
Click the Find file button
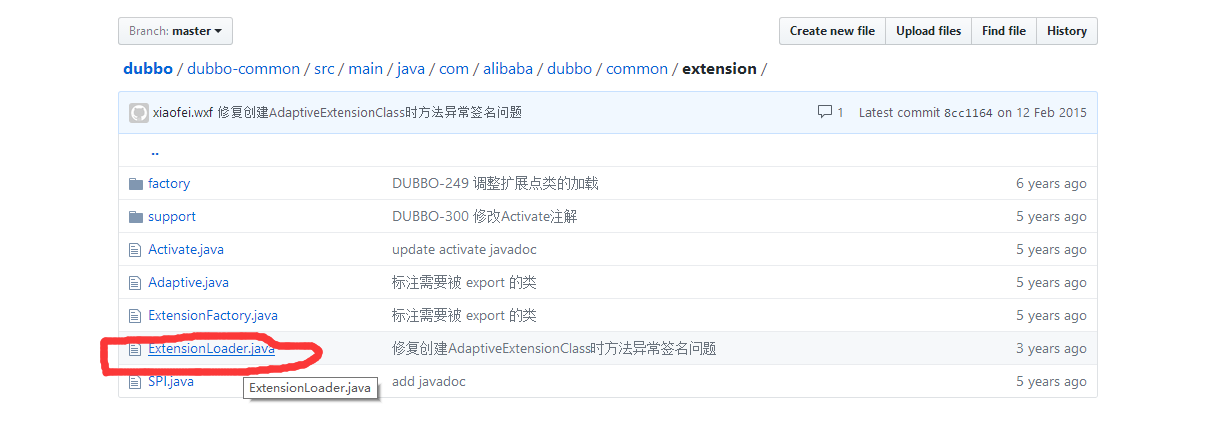coord(1003,31)
